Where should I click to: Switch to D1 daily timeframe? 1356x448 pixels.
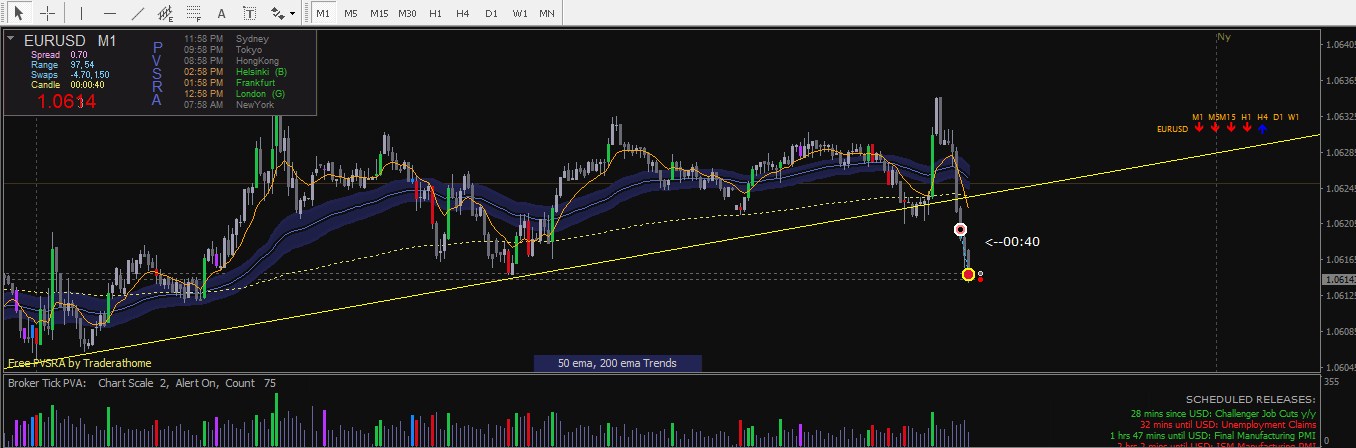[491, 14]
